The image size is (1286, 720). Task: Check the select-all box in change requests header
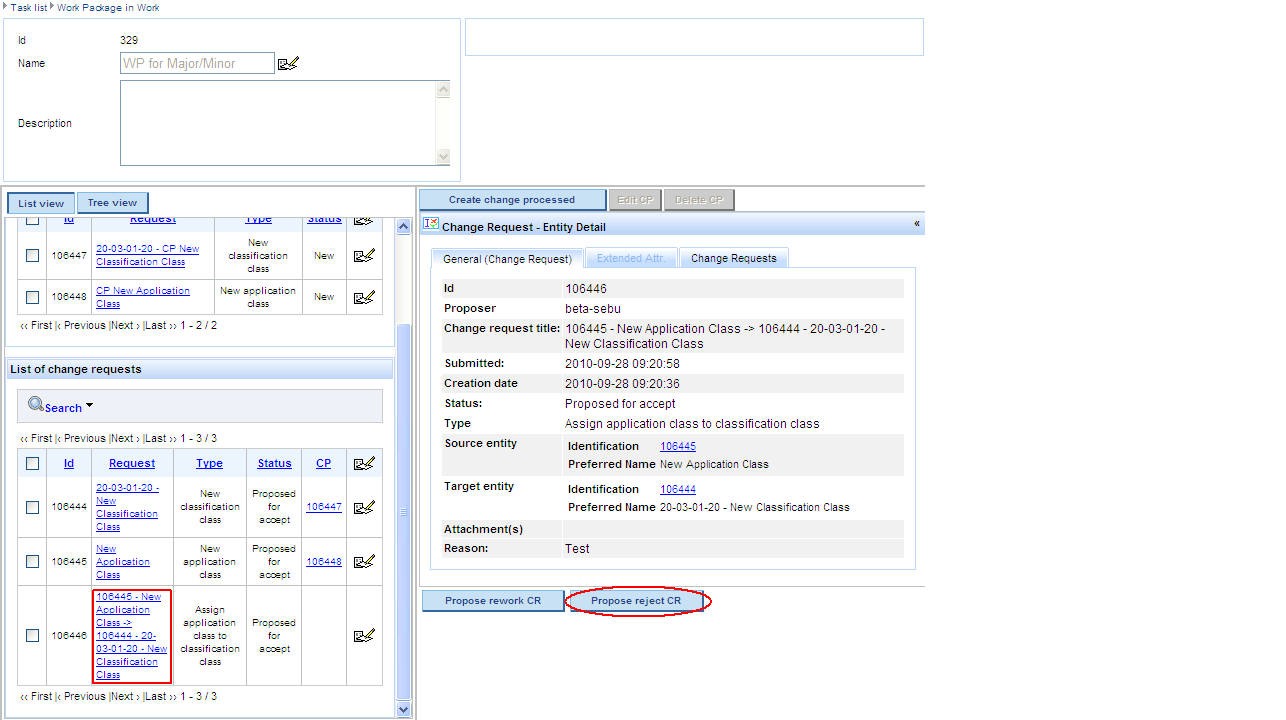click(33, 463)
